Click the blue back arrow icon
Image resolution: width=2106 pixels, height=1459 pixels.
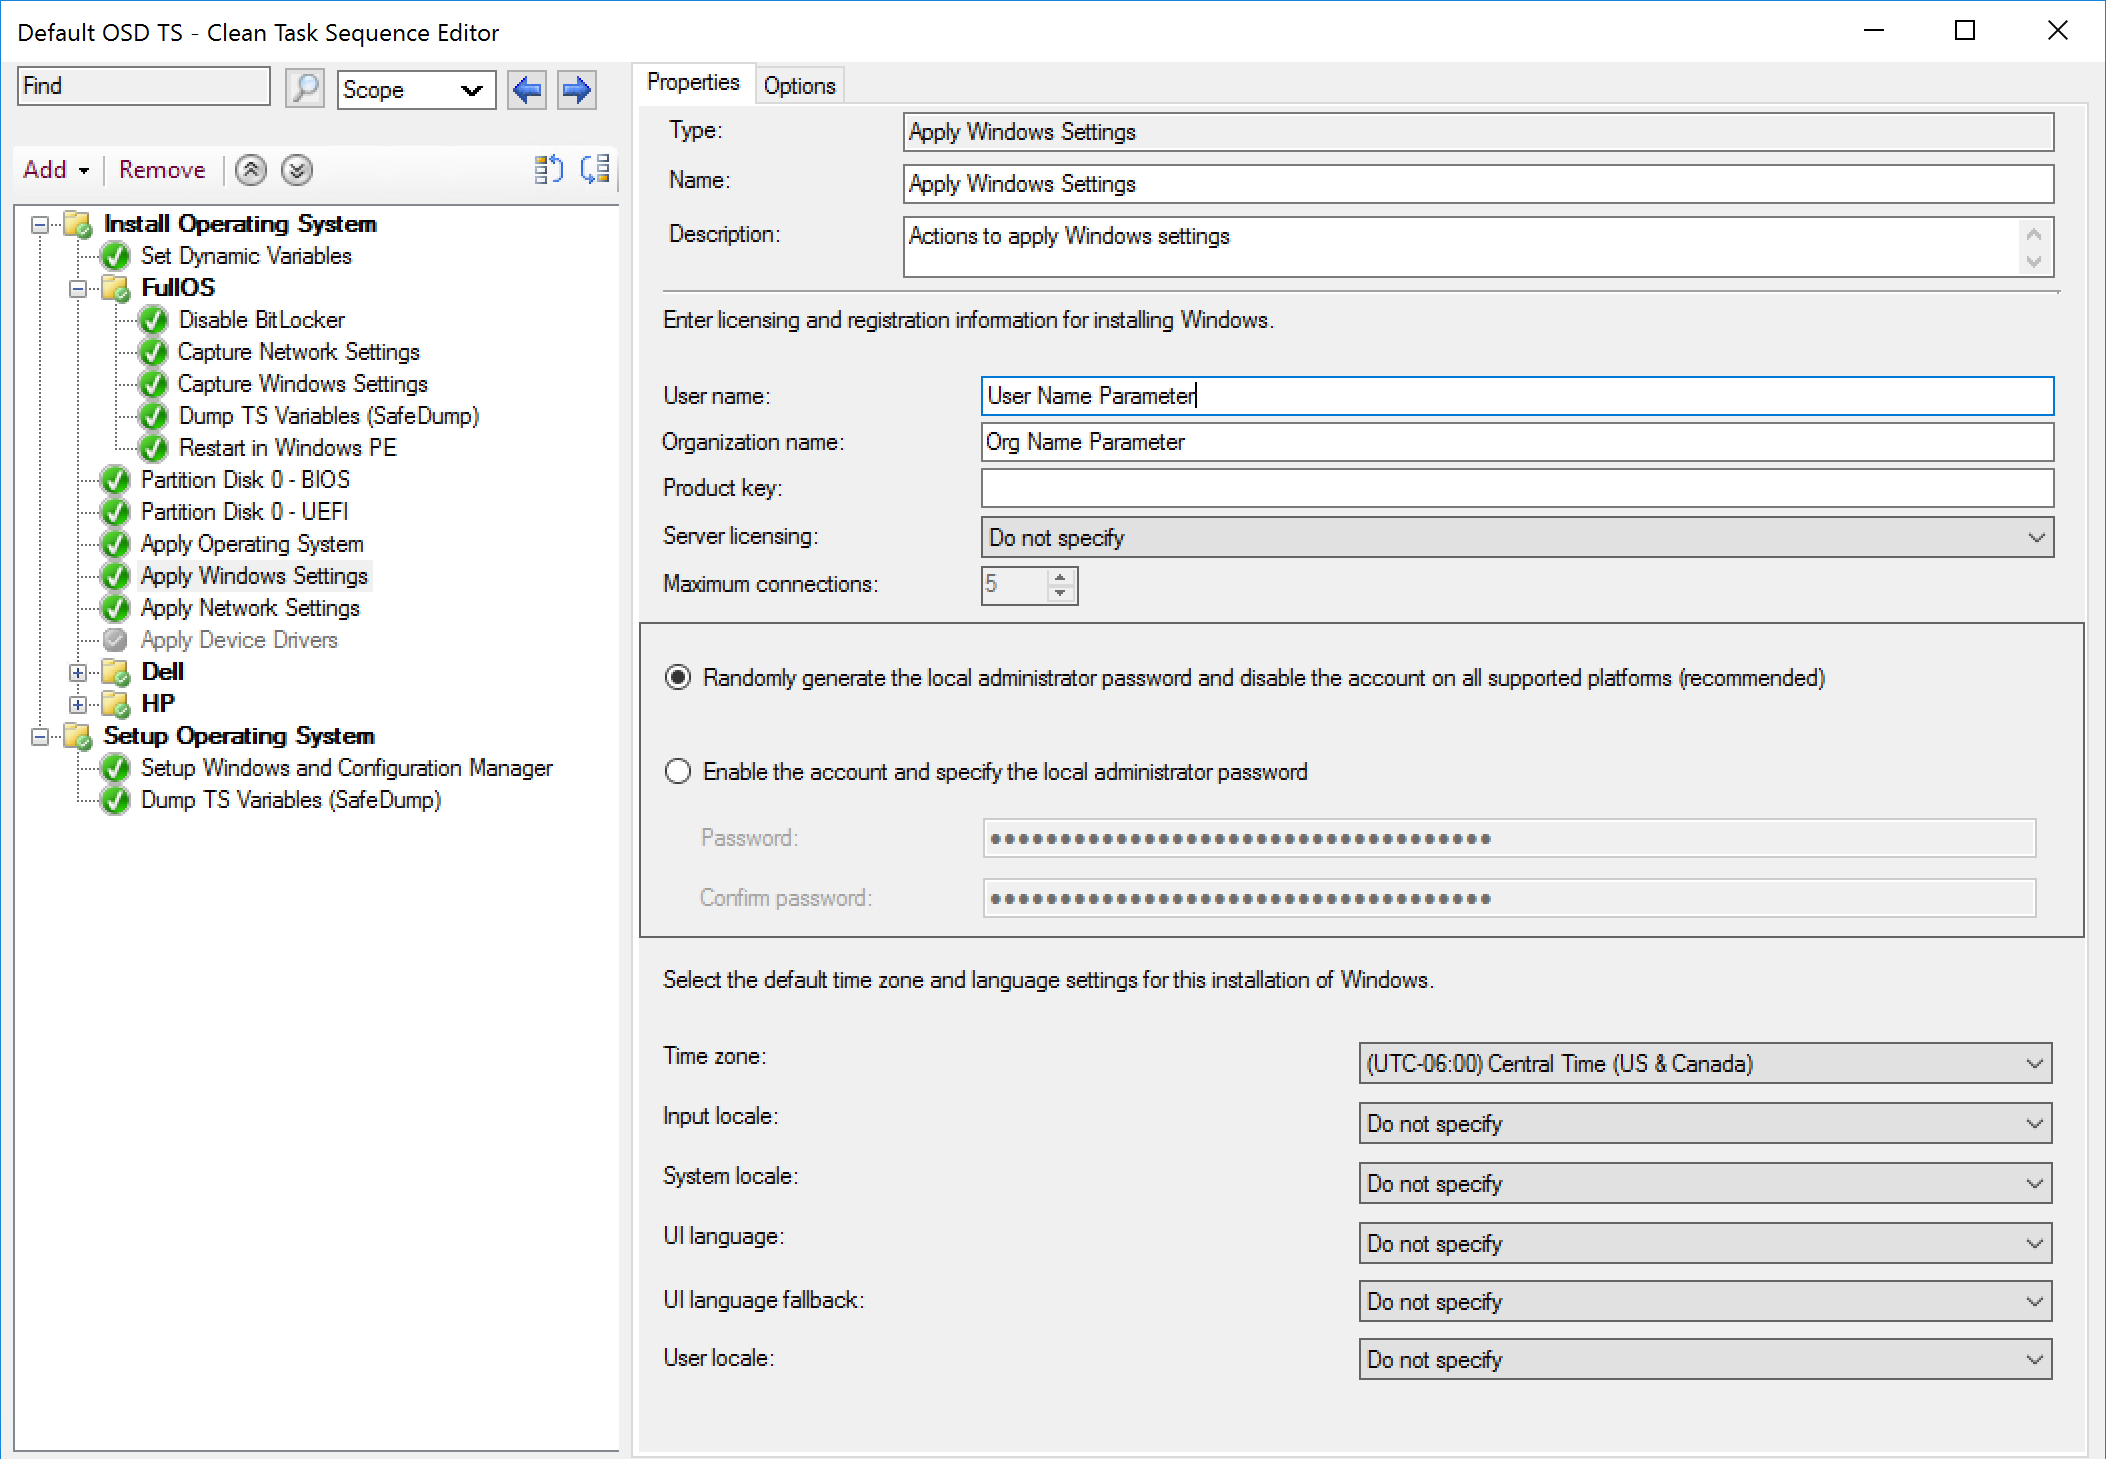pyautogui.click(x=527, y=90)
